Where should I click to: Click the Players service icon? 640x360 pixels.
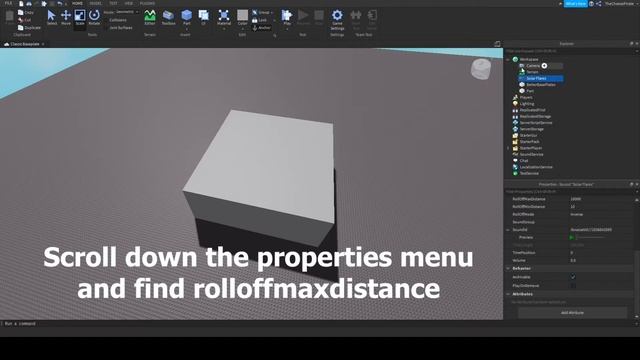pos(515,97)
